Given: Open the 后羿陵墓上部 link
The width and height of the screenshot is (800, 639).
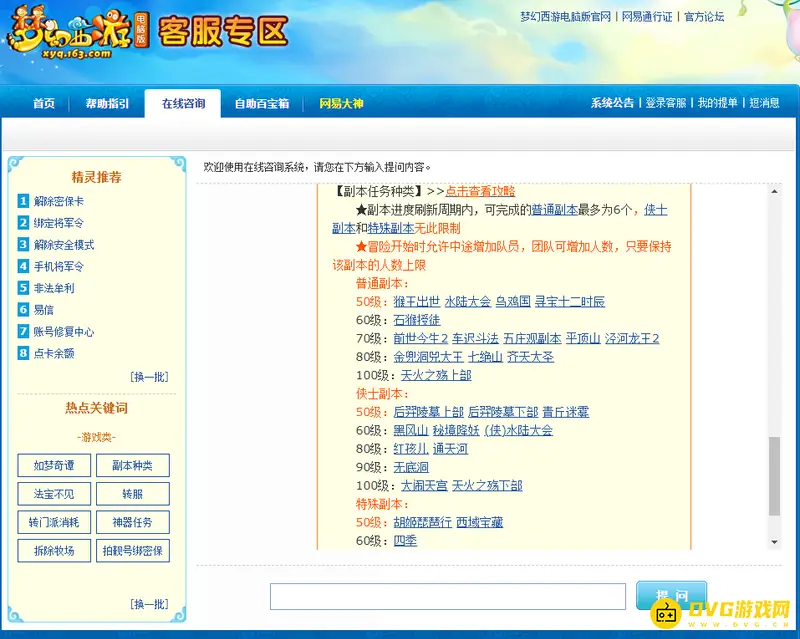Looking at the screenshot, I should 429,412.
